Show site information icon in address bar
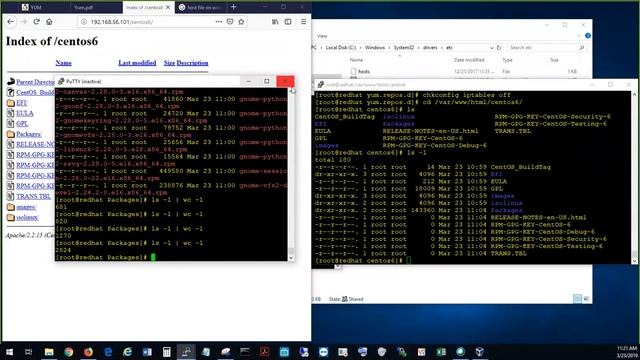 [x=84, y=22]
